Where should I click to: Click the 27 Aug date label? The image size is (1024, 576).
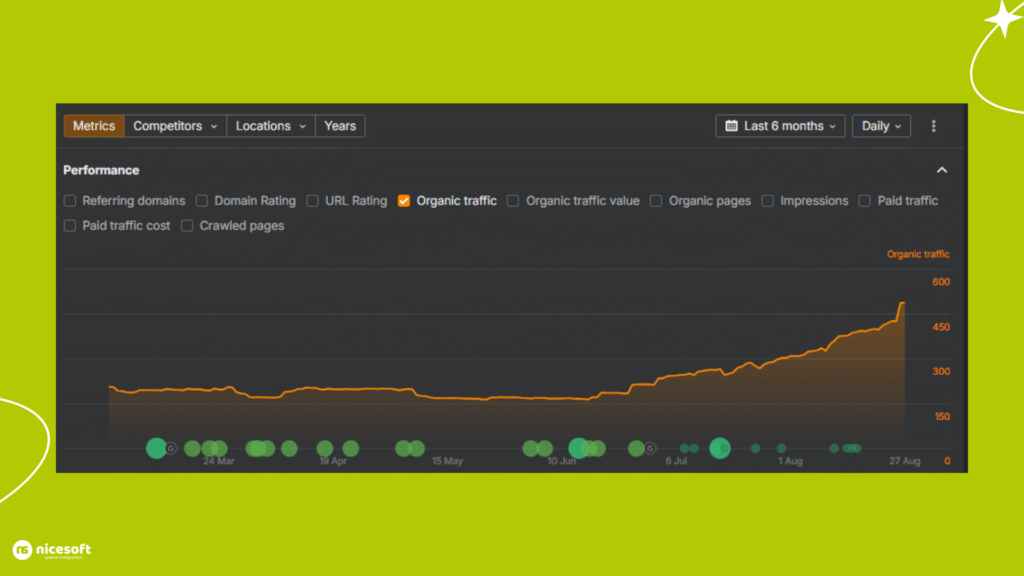pyautogui.click(x=904, y=461)
